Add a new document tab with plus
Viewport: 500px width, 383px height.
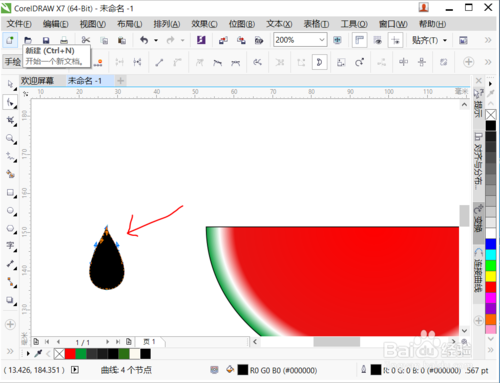(x=121, y=81)
